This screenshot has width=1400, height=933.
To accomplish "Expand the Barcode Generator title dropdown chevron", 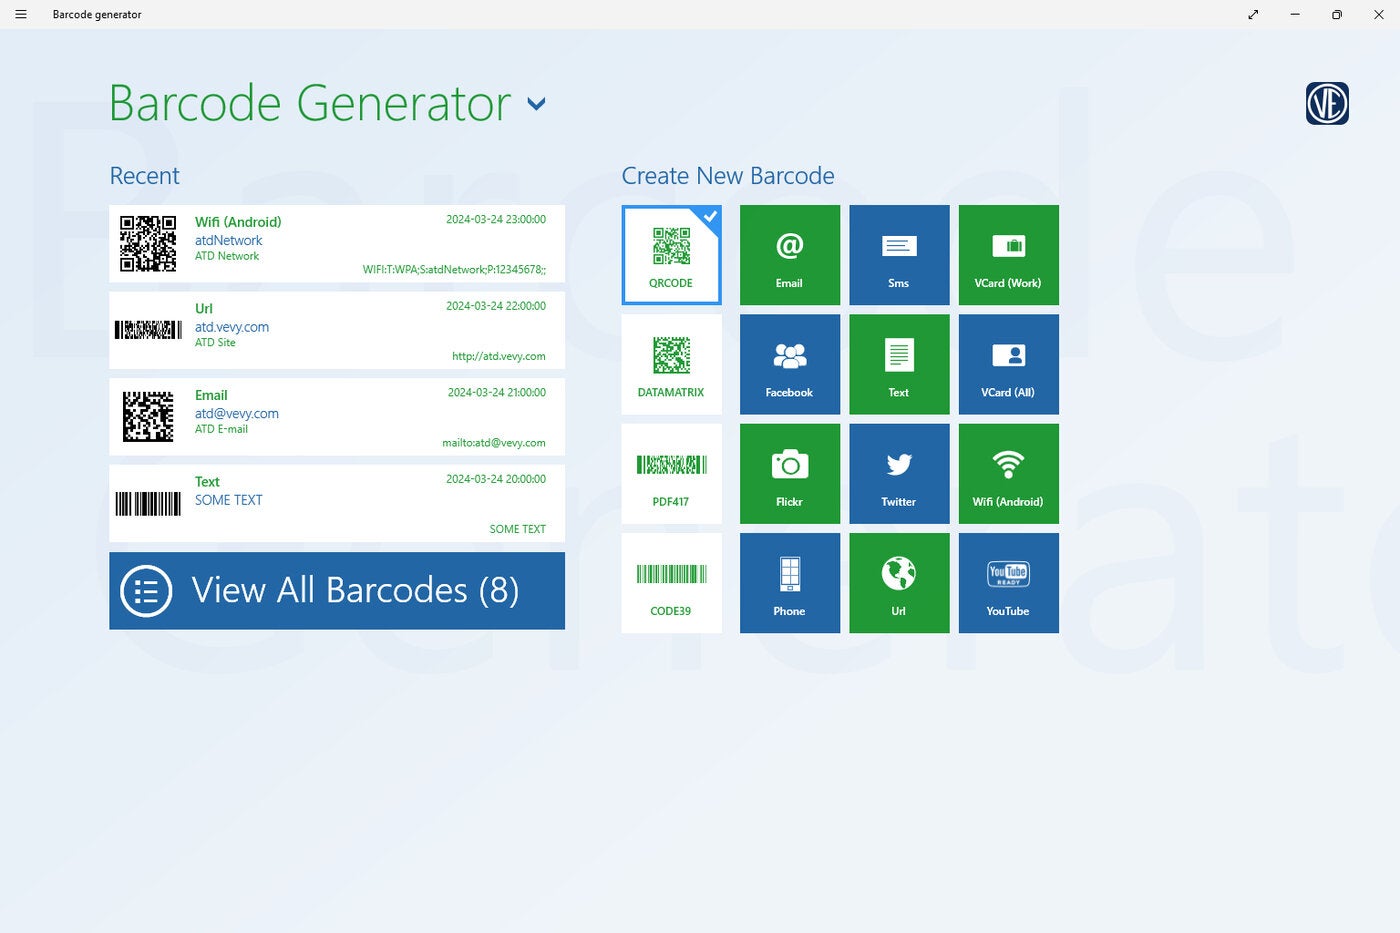I will (x=536, y=104).
